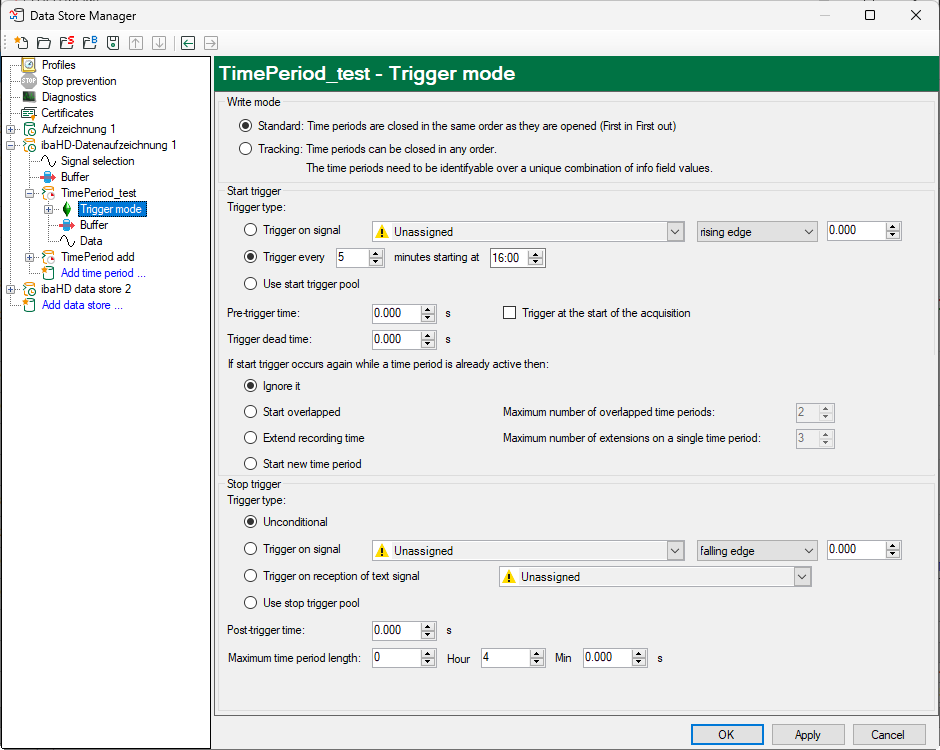
Task: Expand the Trigger mode tree node
Action: click(48, 210)
